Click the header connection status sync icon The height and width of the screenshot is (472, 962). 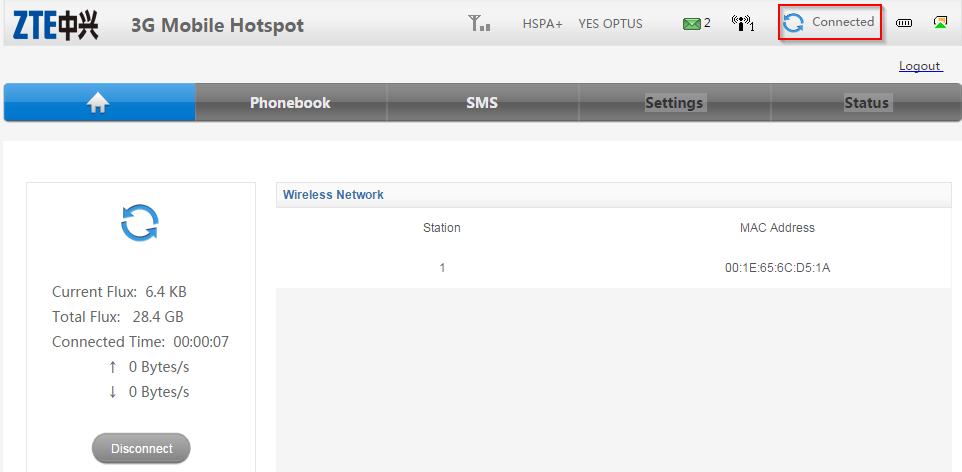coord(793,23)
